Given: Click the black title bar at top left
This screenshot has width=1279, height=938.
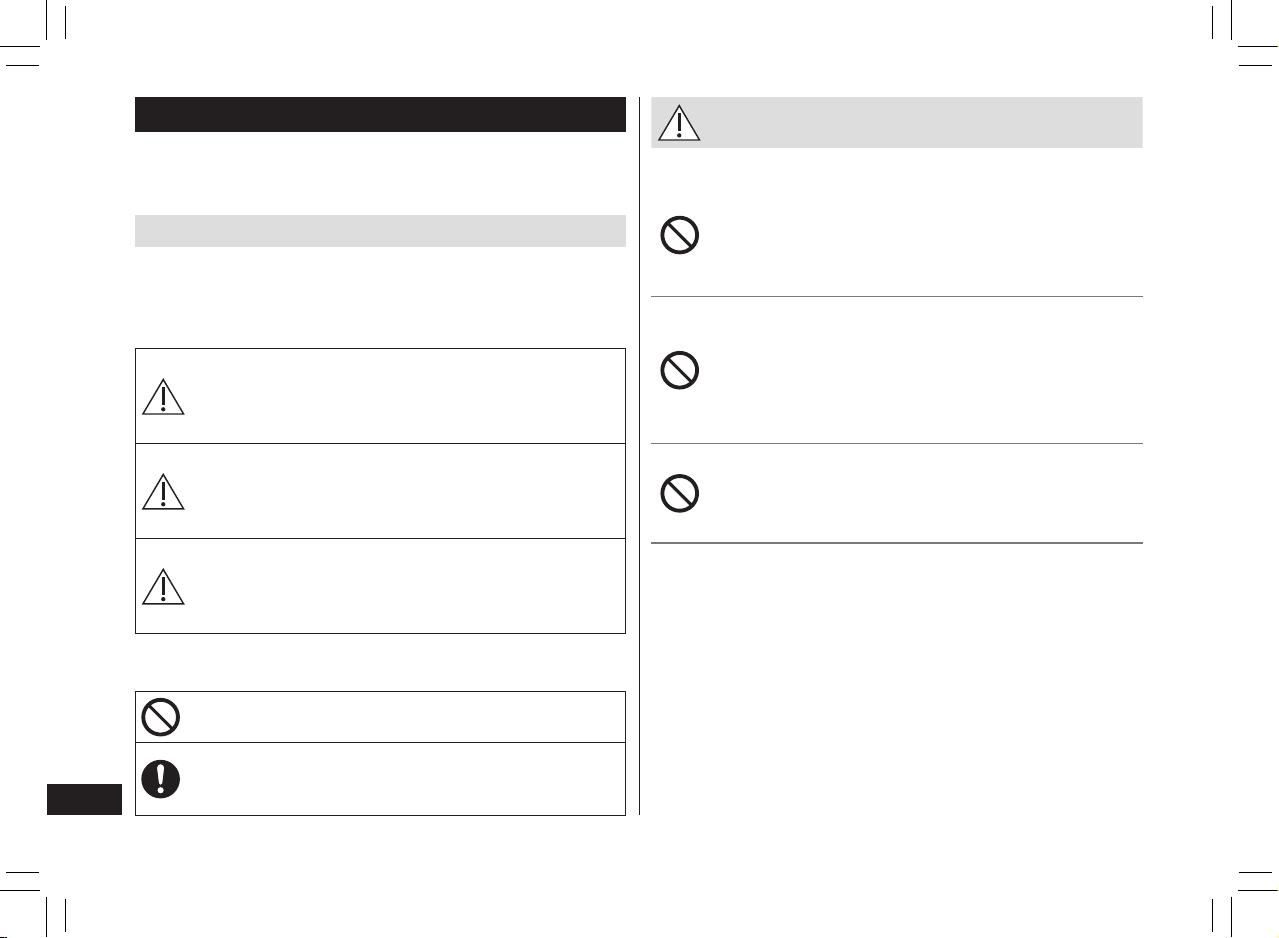Looking at the screenshot, I should 380,114.
